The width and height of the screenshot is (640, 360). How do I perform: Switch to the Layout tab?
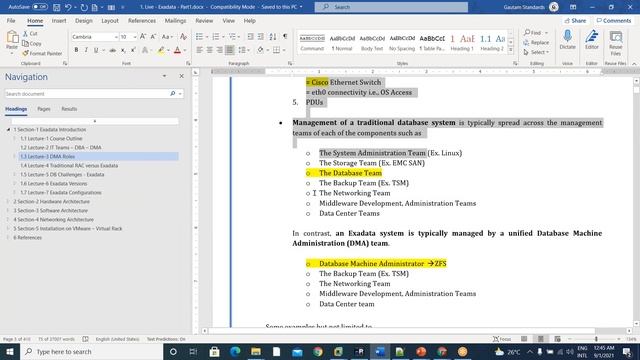(x=110, y=20)
